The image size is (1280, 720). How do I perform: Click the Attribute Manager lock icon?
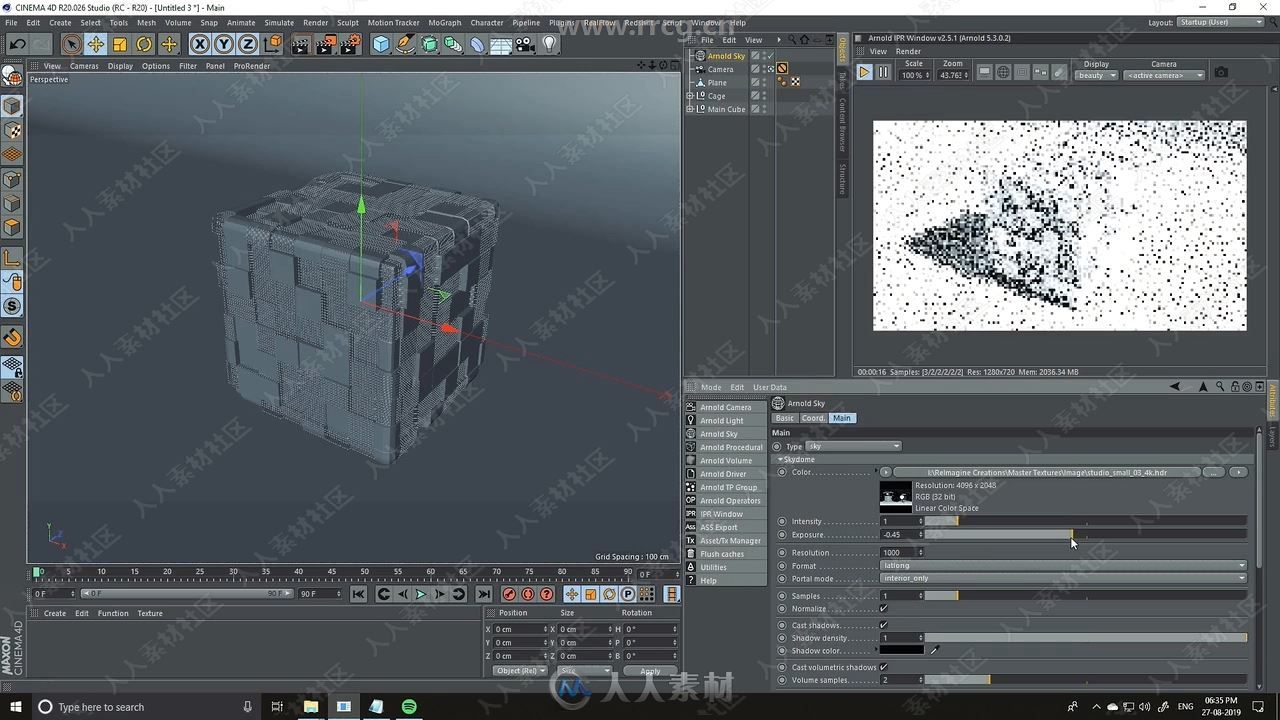(1234, 387)
